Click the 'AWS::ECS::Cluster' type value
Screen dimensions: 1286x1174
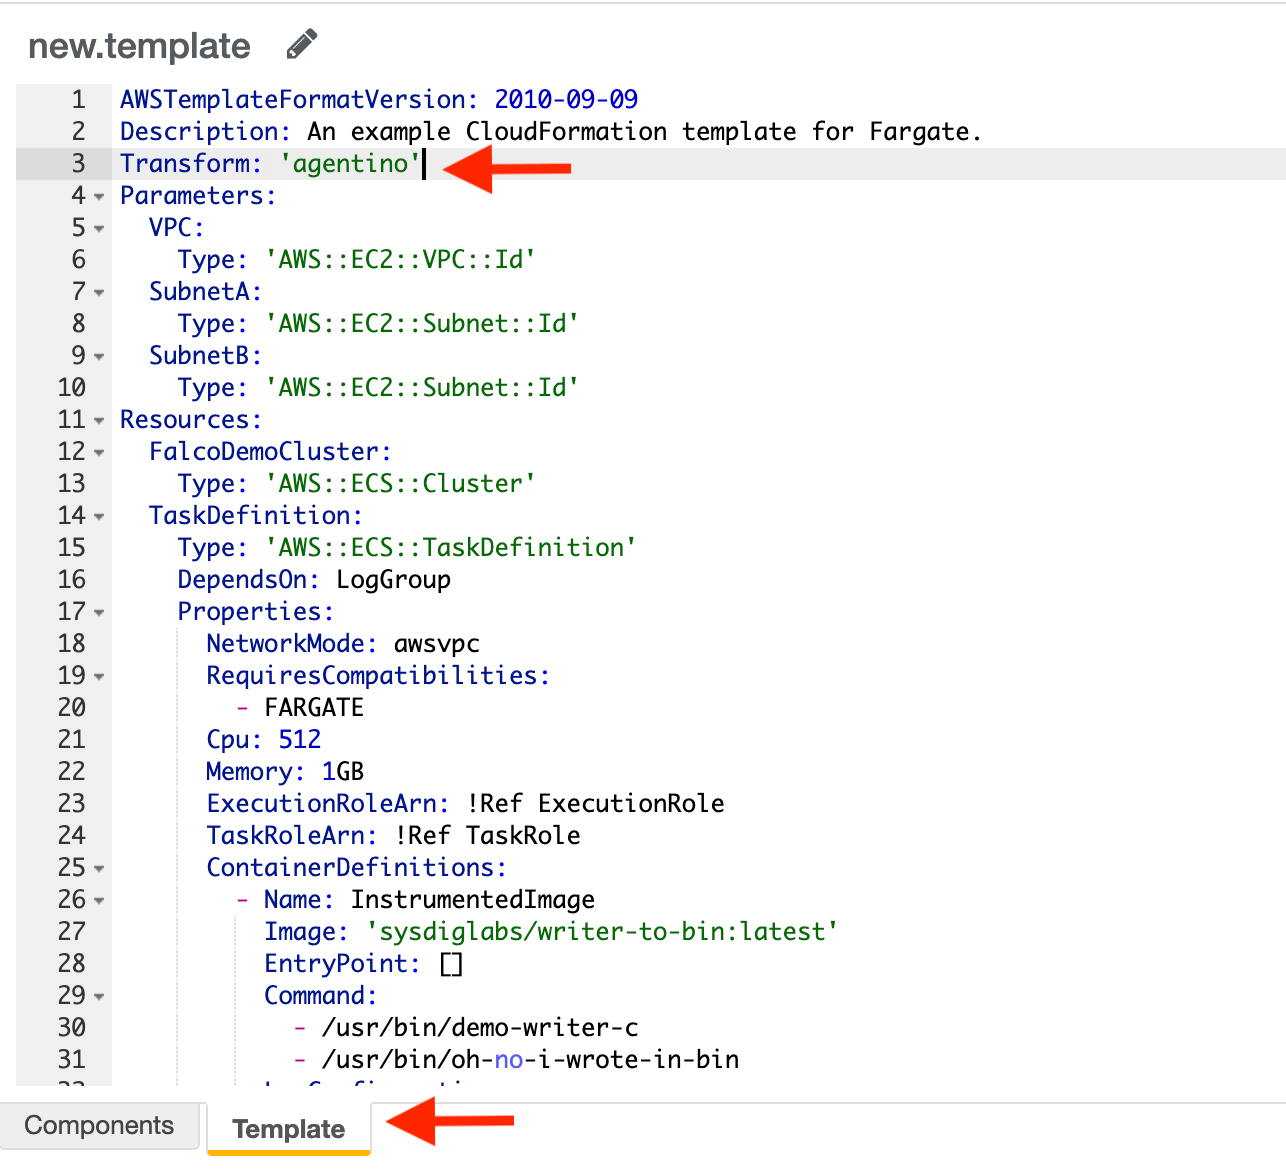[400, 483]
